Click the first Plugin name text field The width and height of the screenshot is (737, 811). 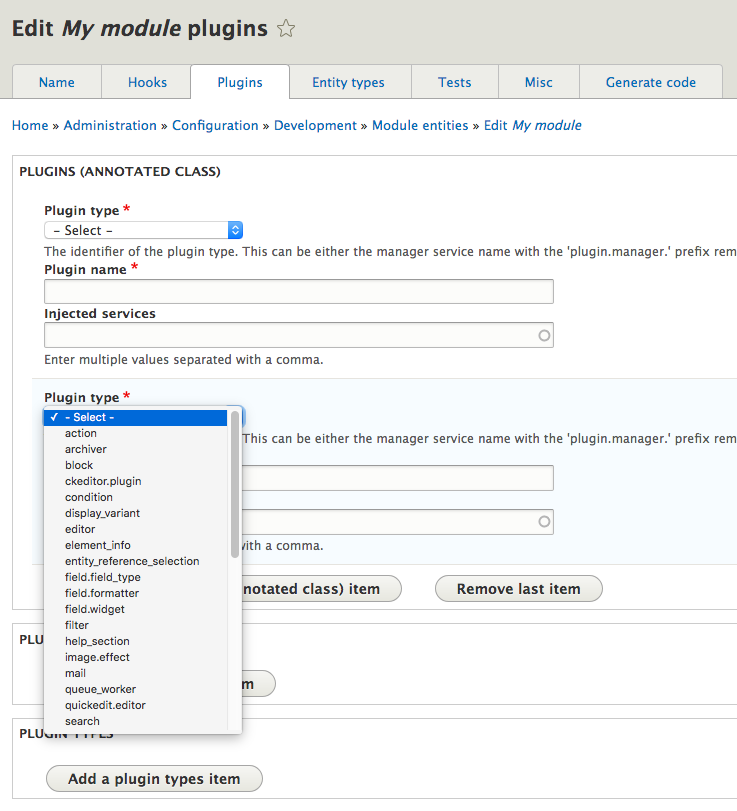[x=298, y=291]
